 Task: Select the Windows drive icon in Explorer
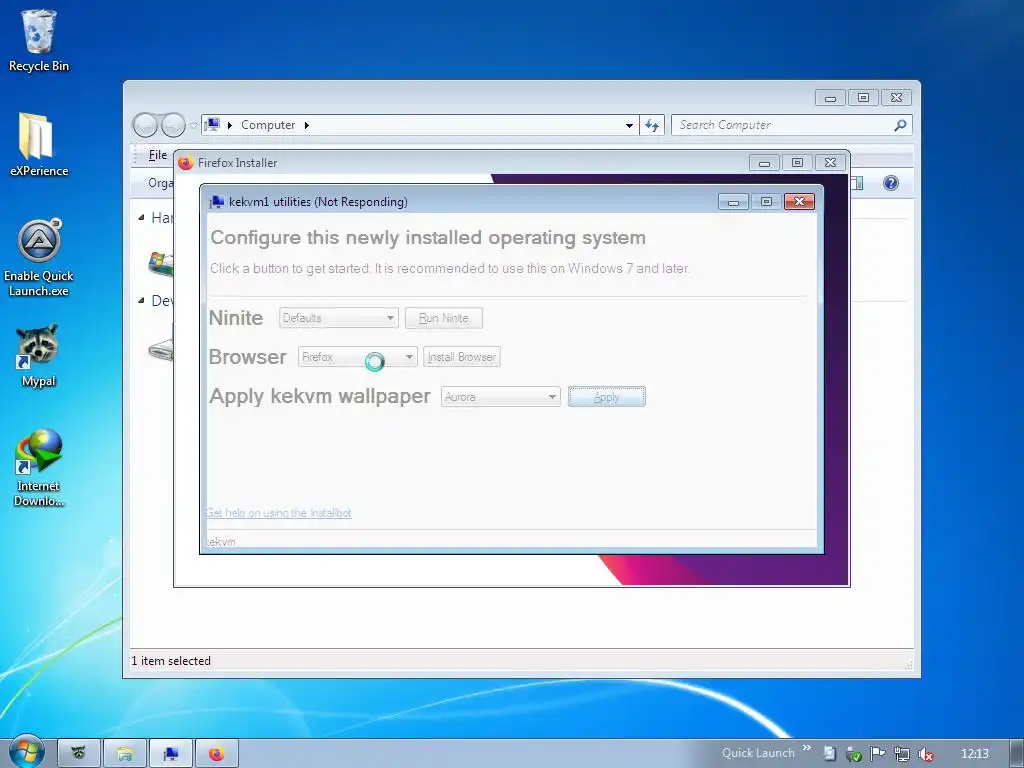(x=161, y=263)
